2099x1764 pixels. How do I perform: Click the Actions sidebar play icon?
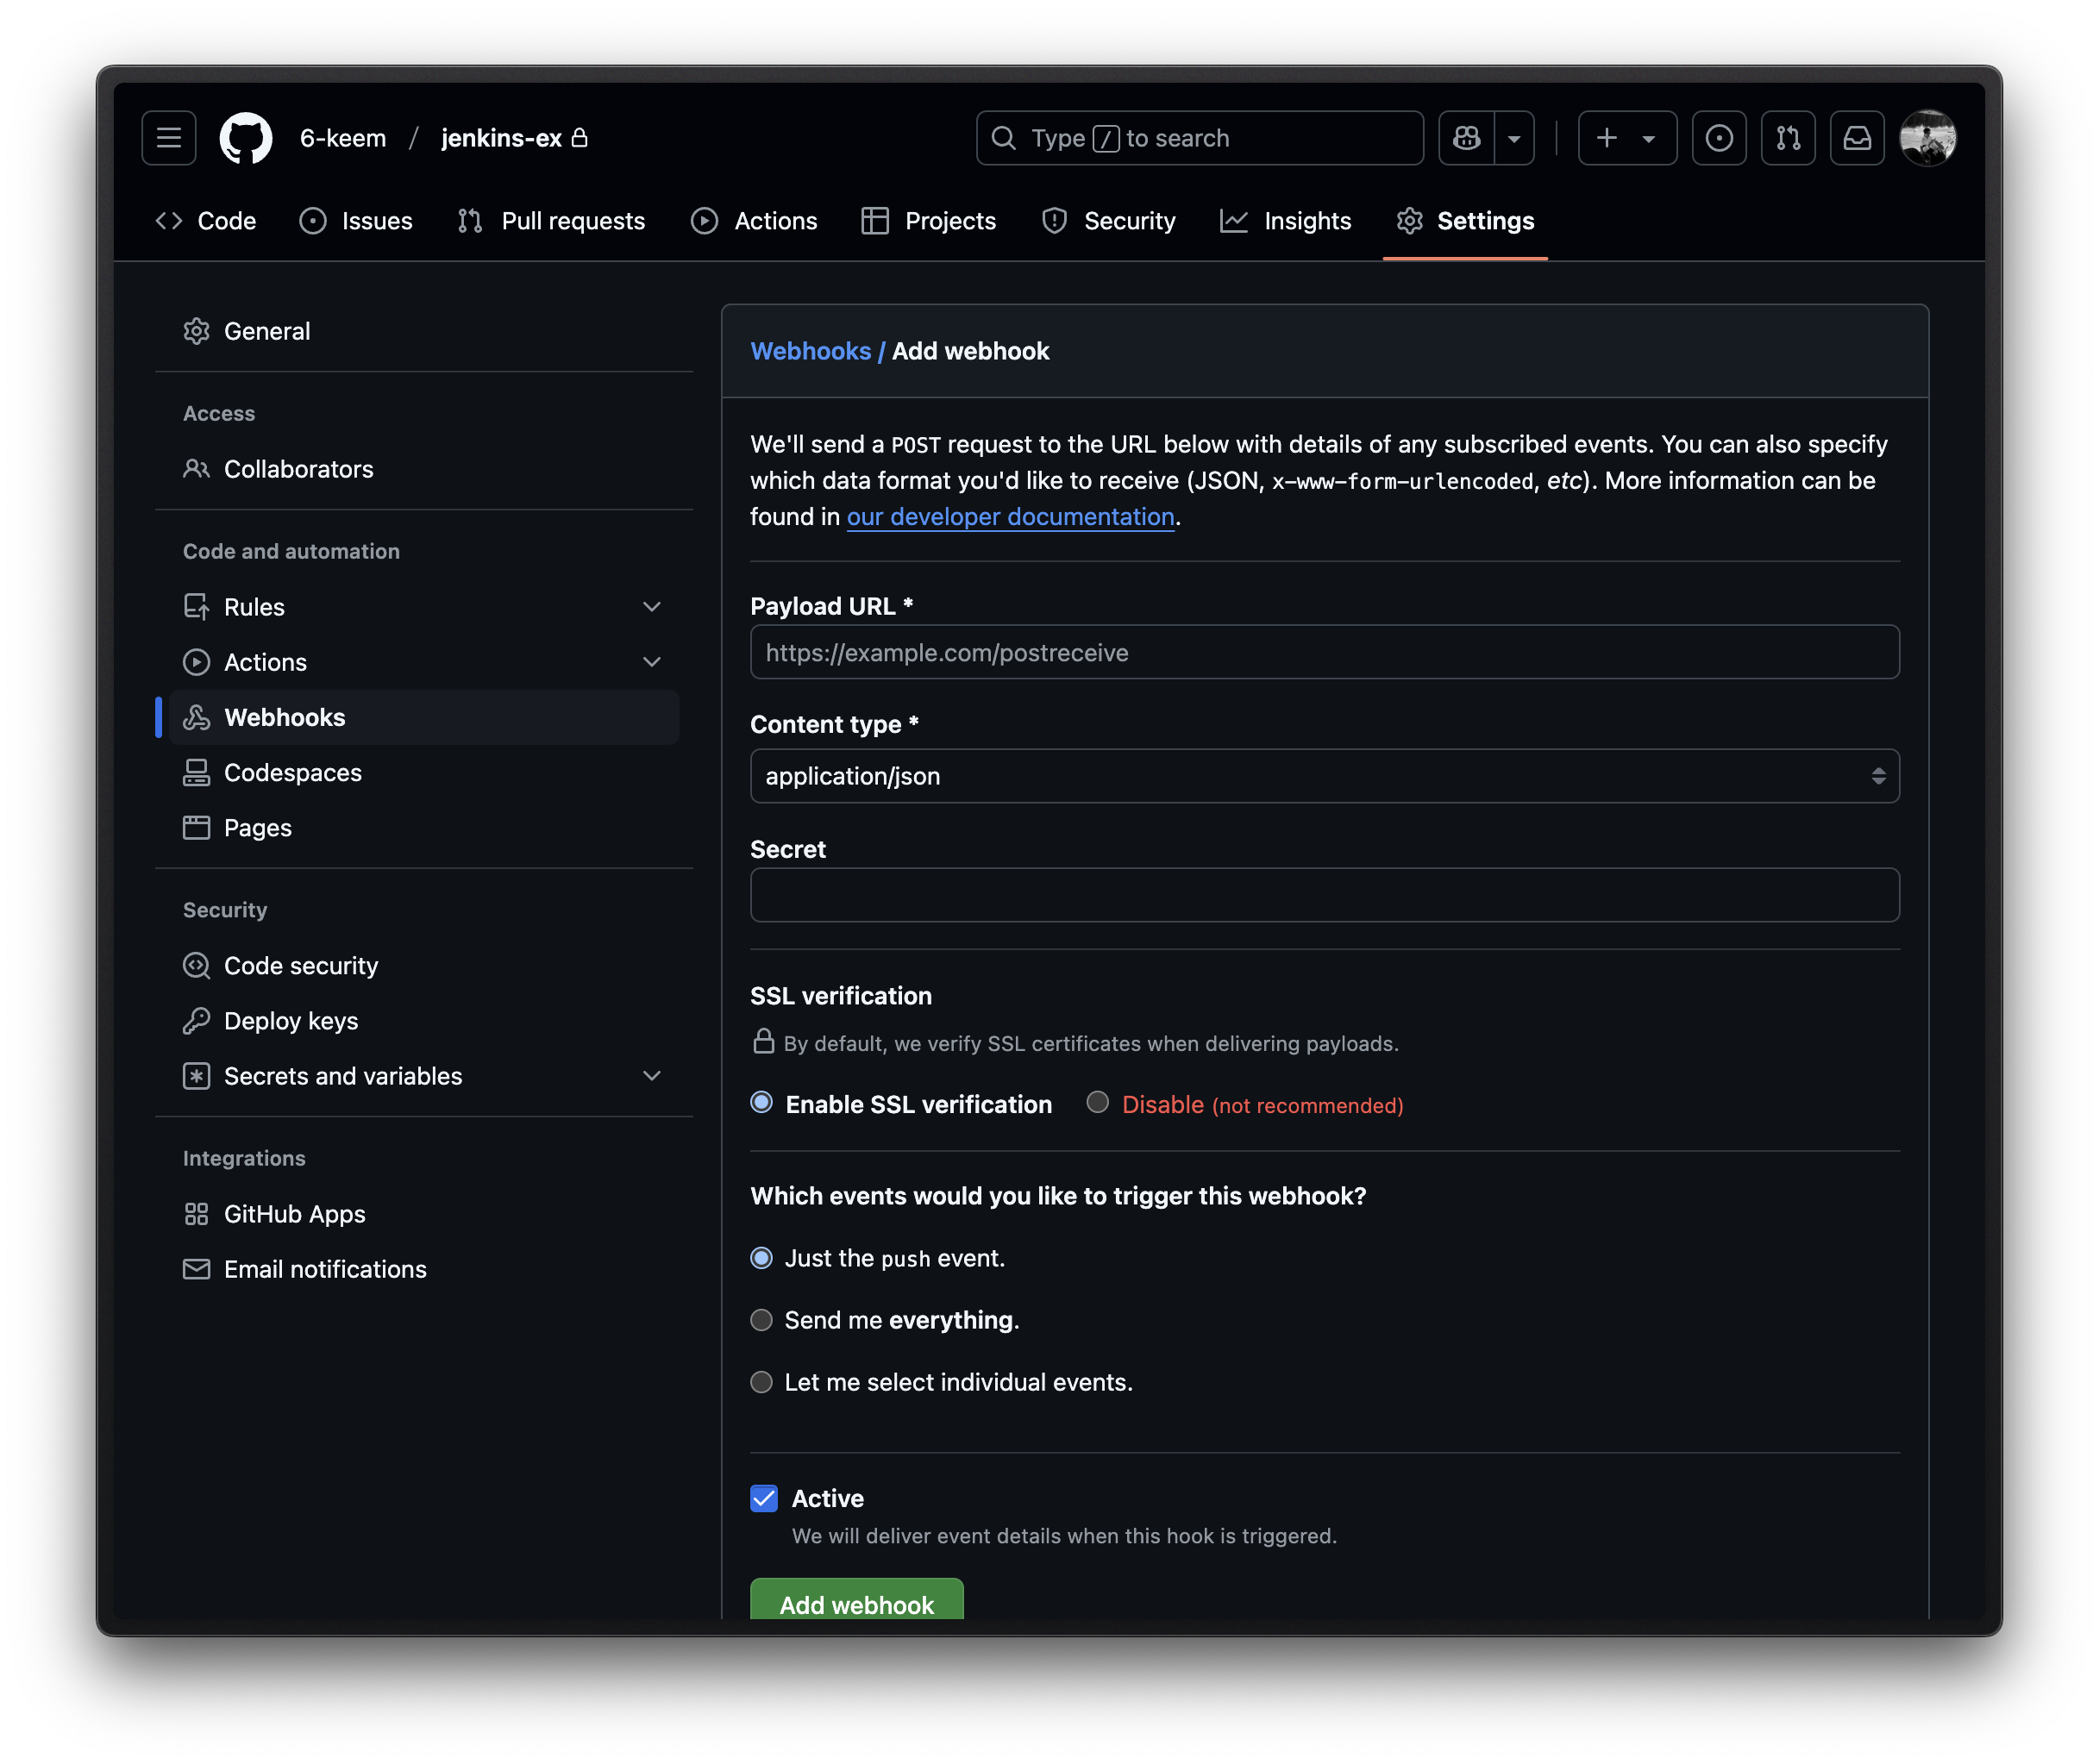[196, 662]
